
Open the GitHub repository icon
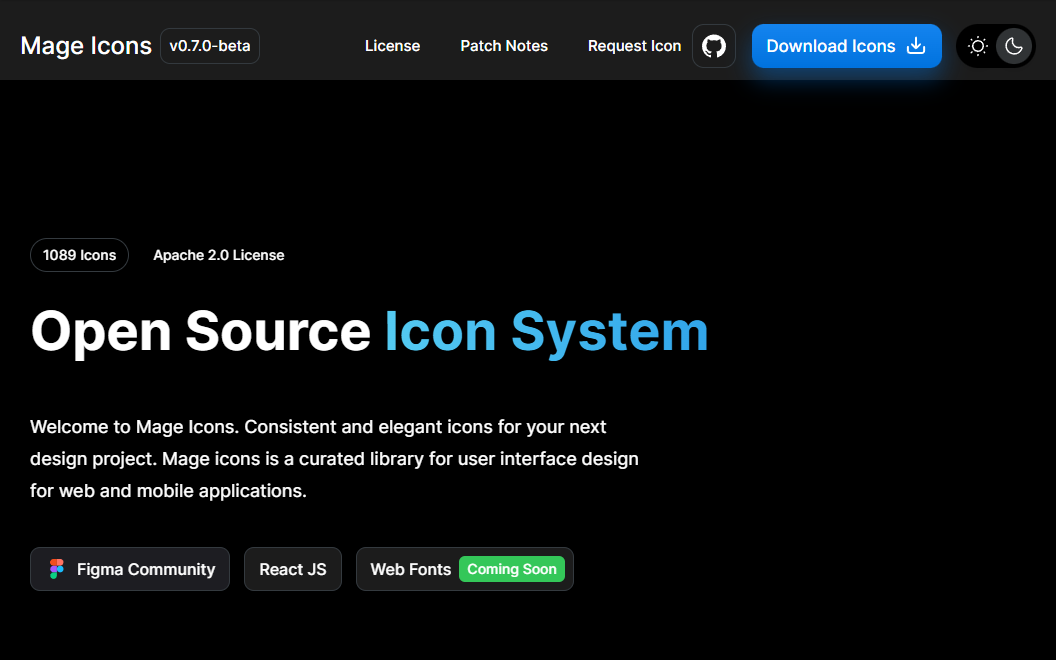[x=713, y=46]
